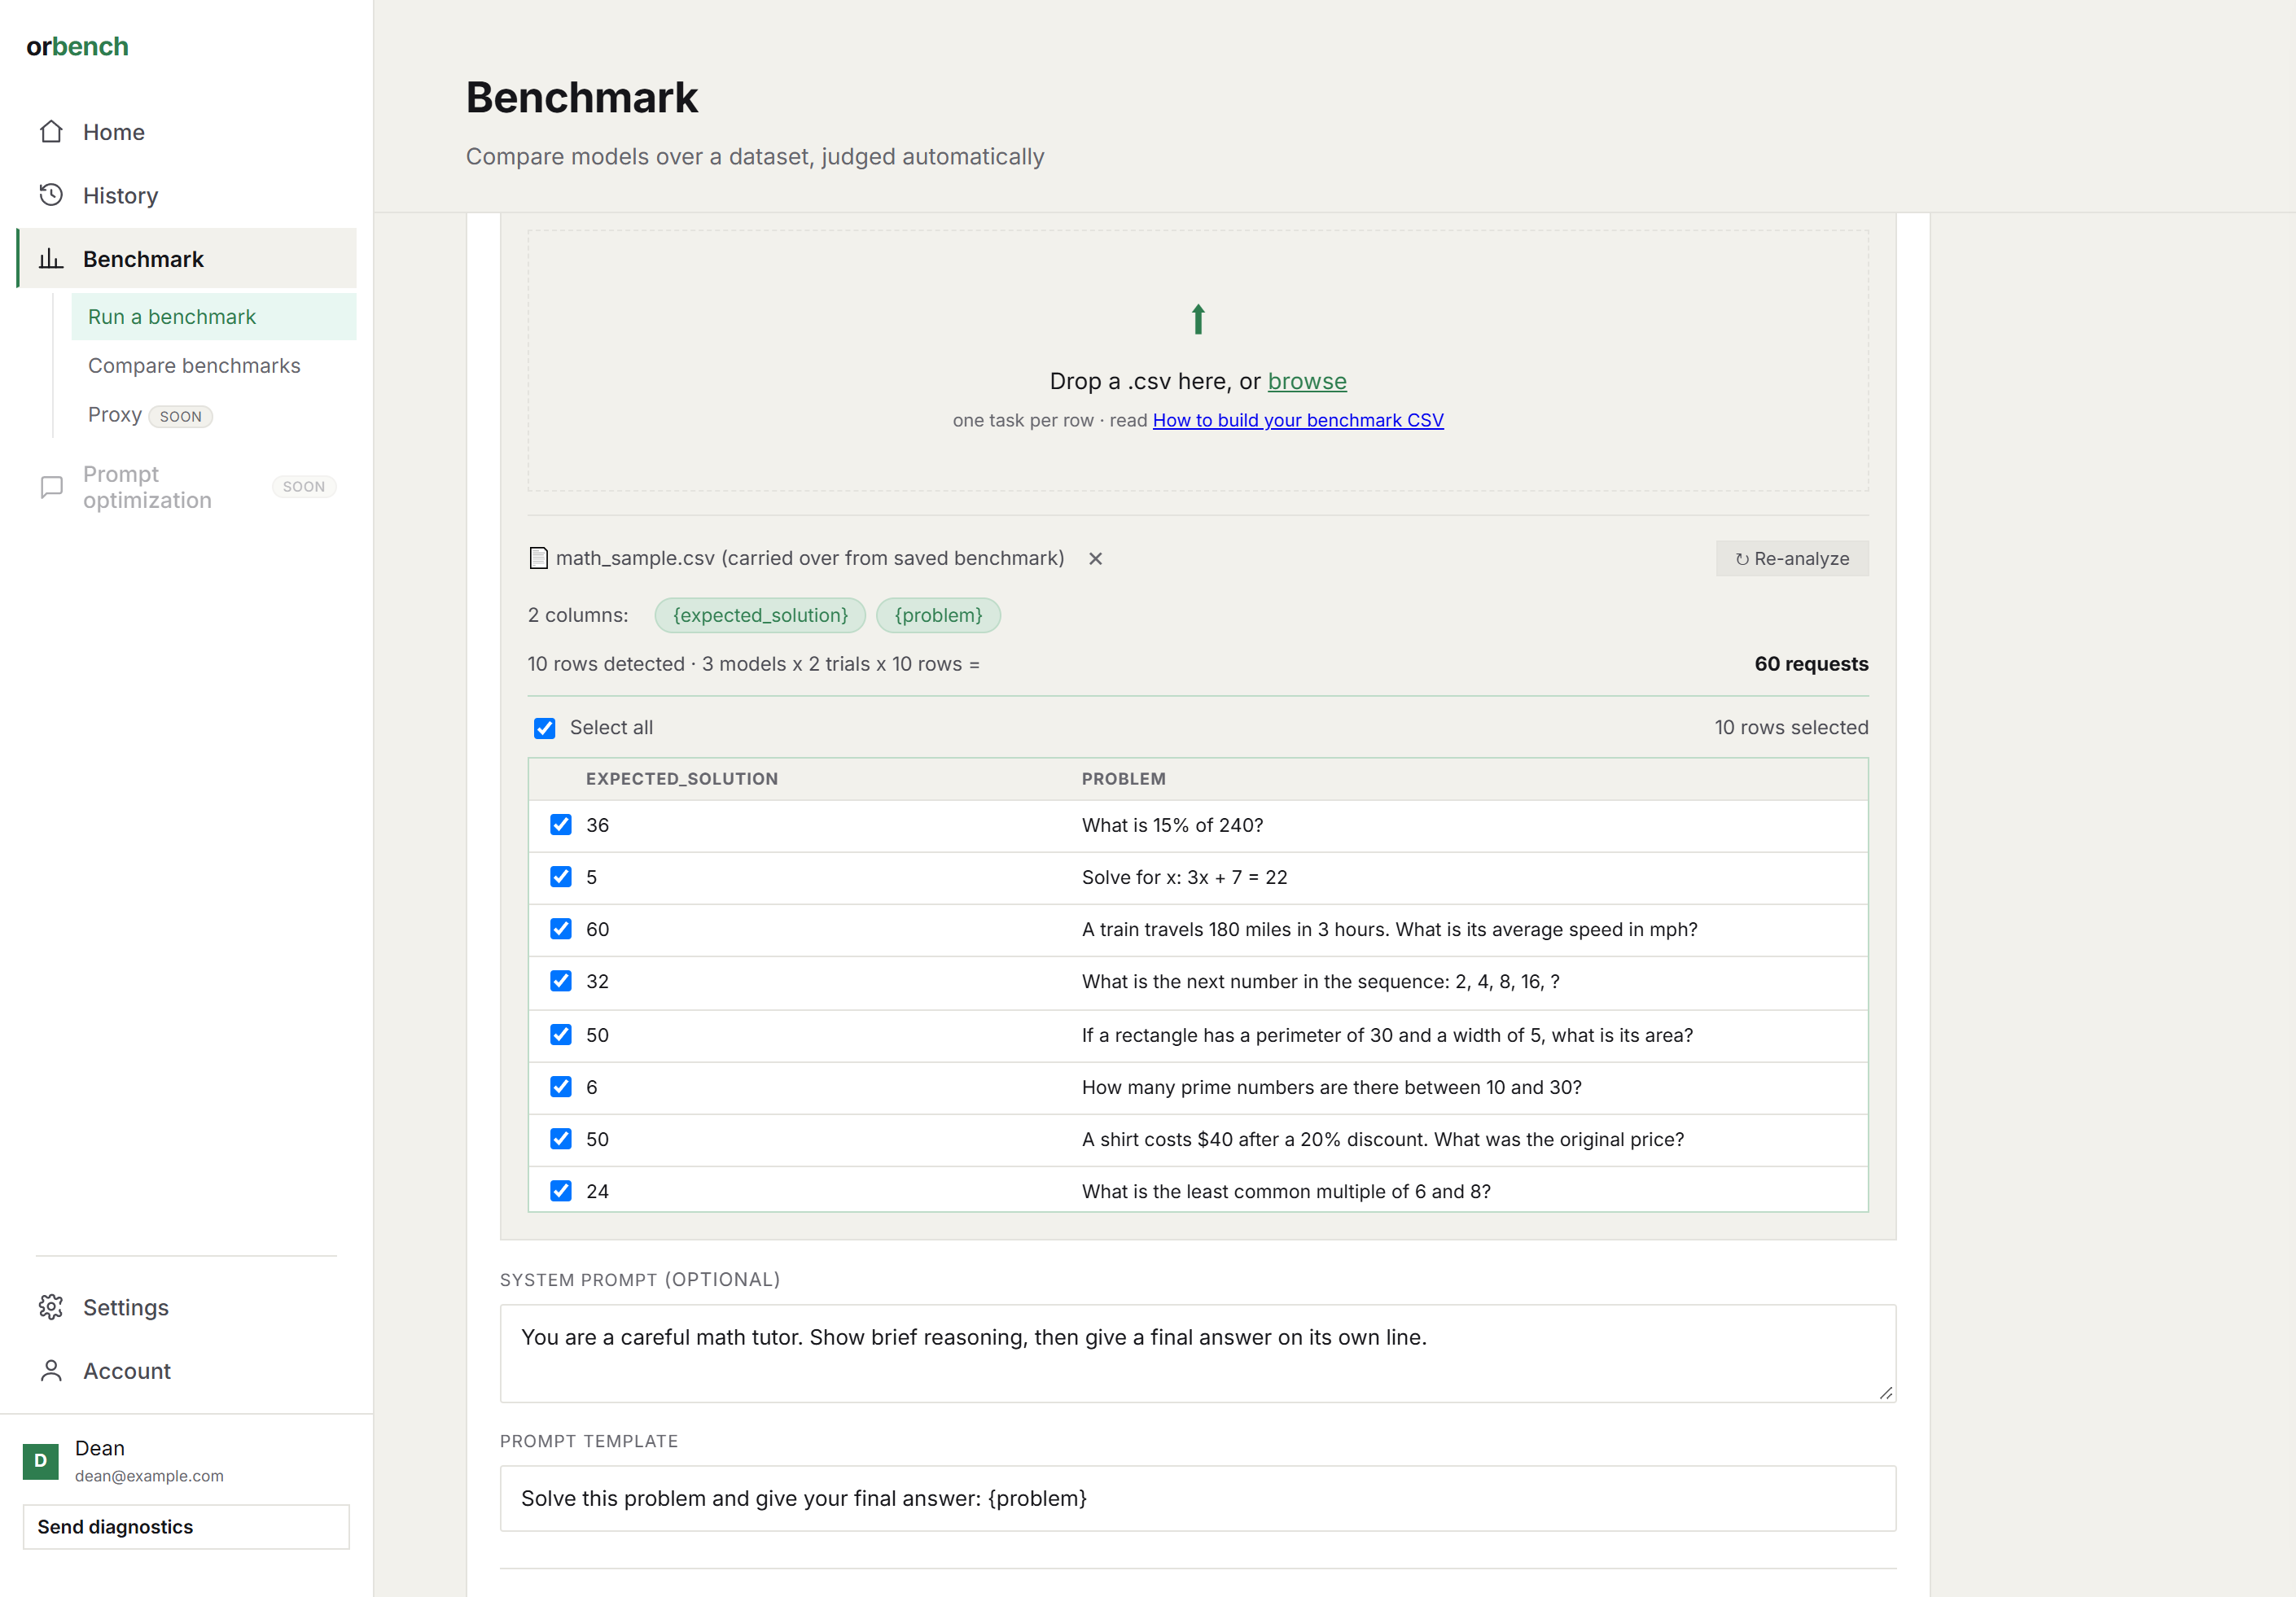Focus the system prompt text area
2296x1597 pixels.
(1198, 1353)
